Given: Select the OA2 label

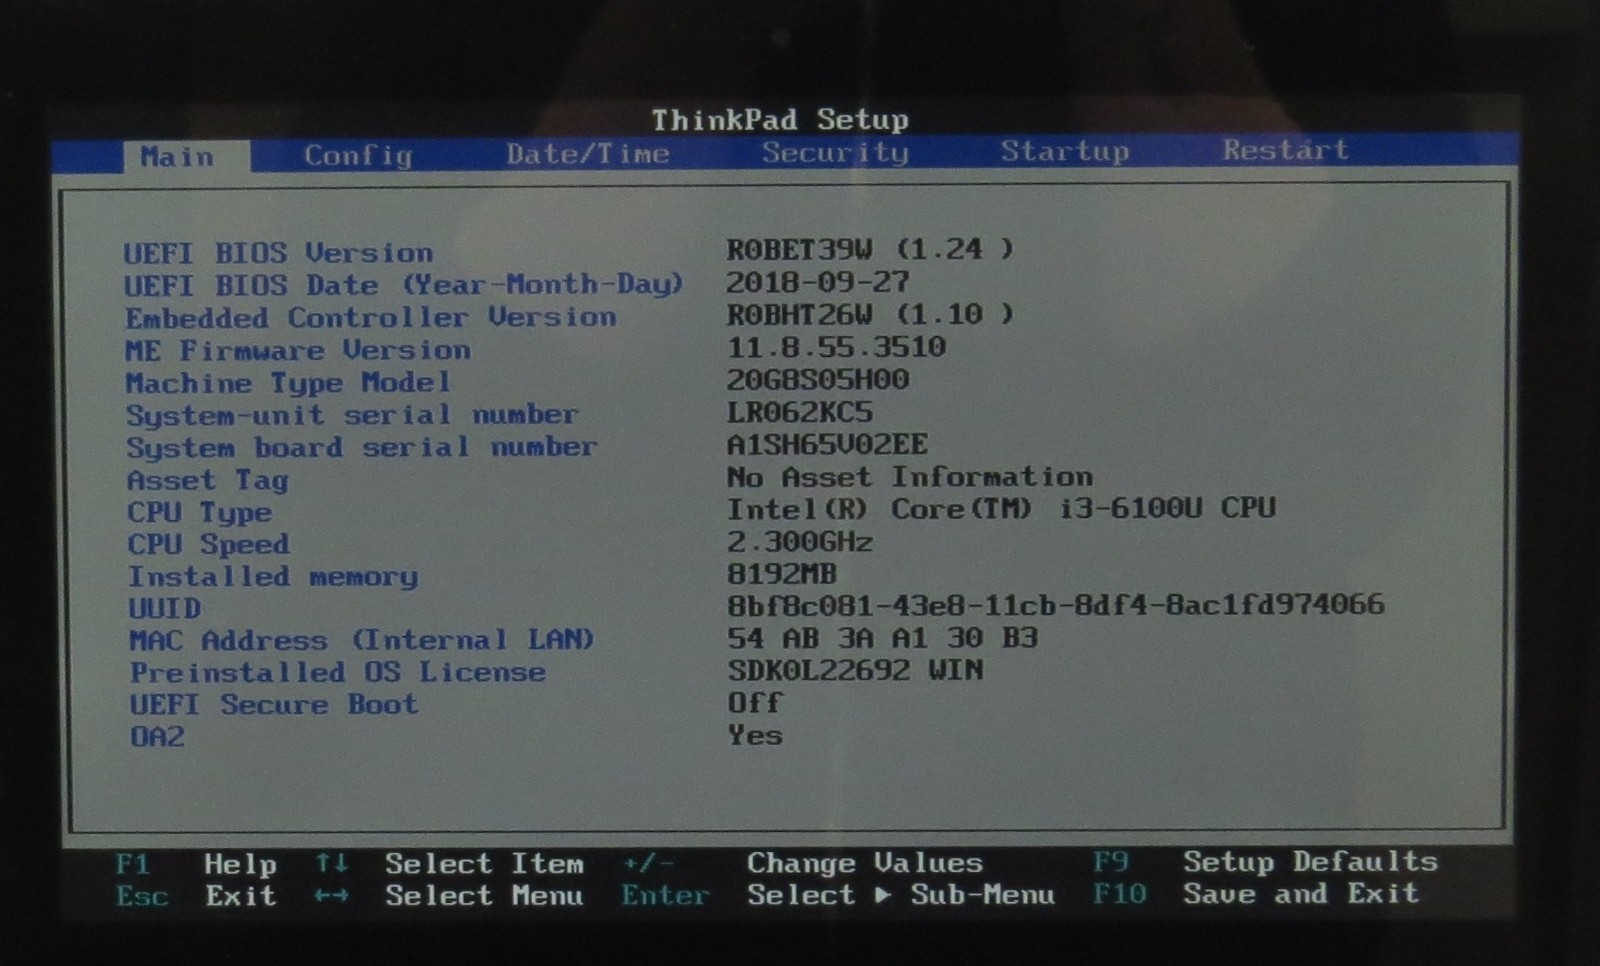Looking at the screenshot, I should tap(157, 737).
